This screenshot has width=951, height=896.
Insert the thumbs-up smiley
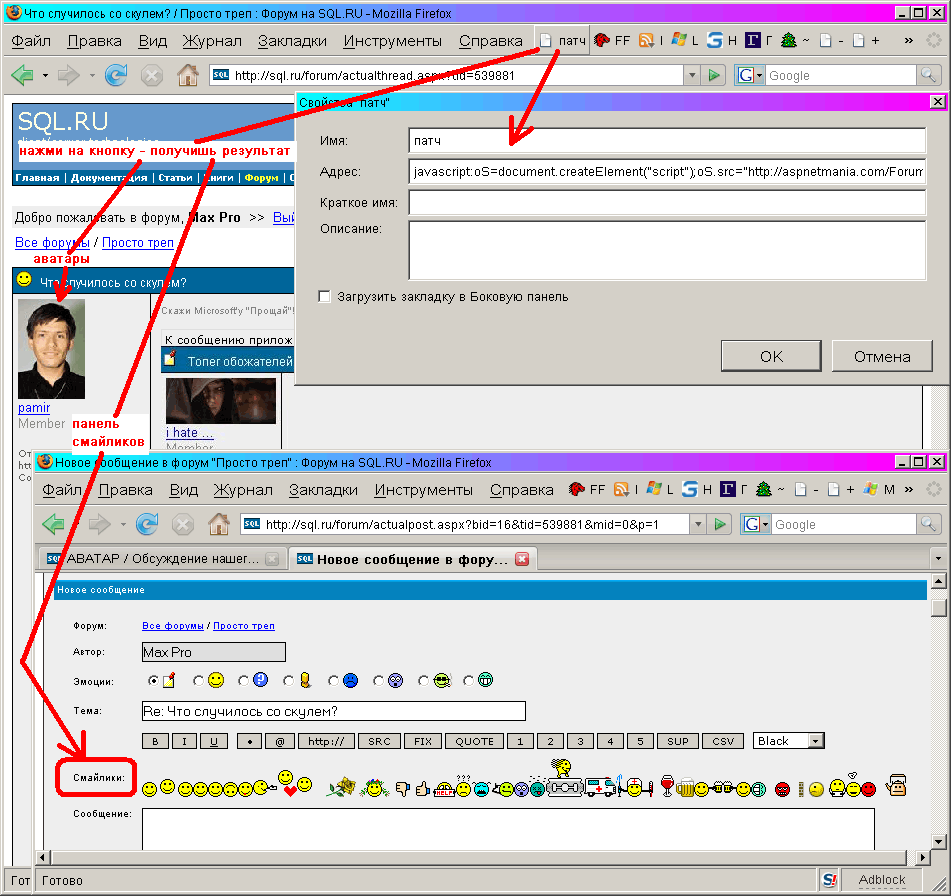(x=422, y=789)
